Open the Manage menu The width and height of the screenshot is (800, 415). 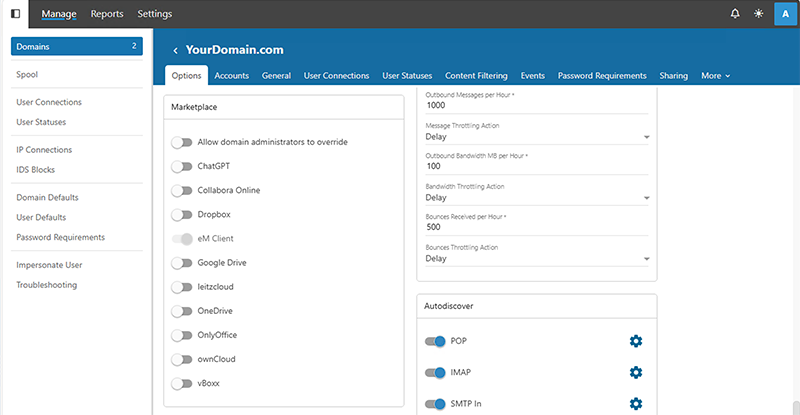[x=59, y=14]
